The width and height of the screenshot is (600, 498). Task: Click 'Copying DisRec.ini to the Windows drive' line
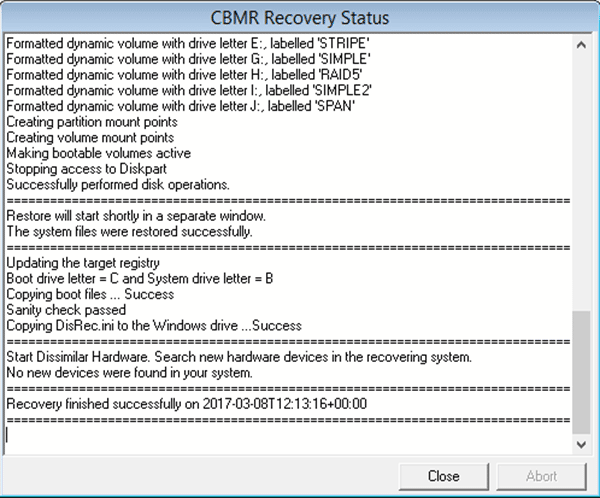(x=154, y=325)
